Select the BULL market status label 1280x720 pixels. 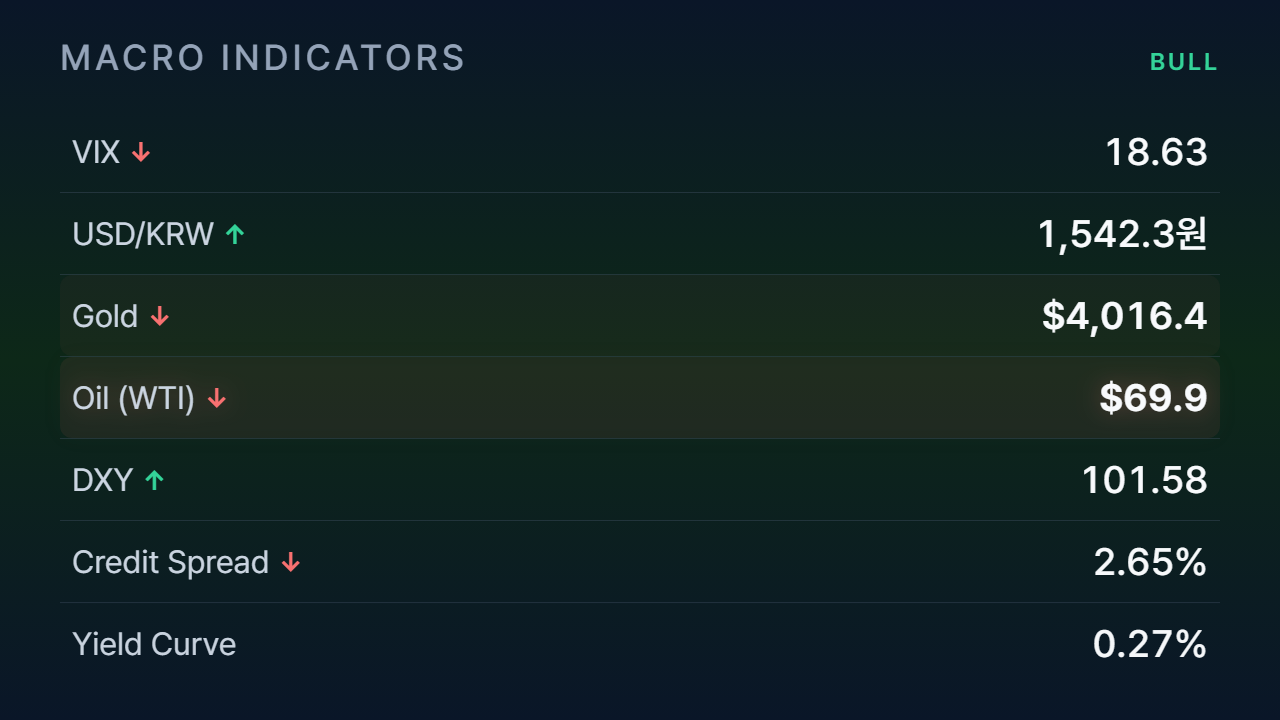(x=1184, y=62)
